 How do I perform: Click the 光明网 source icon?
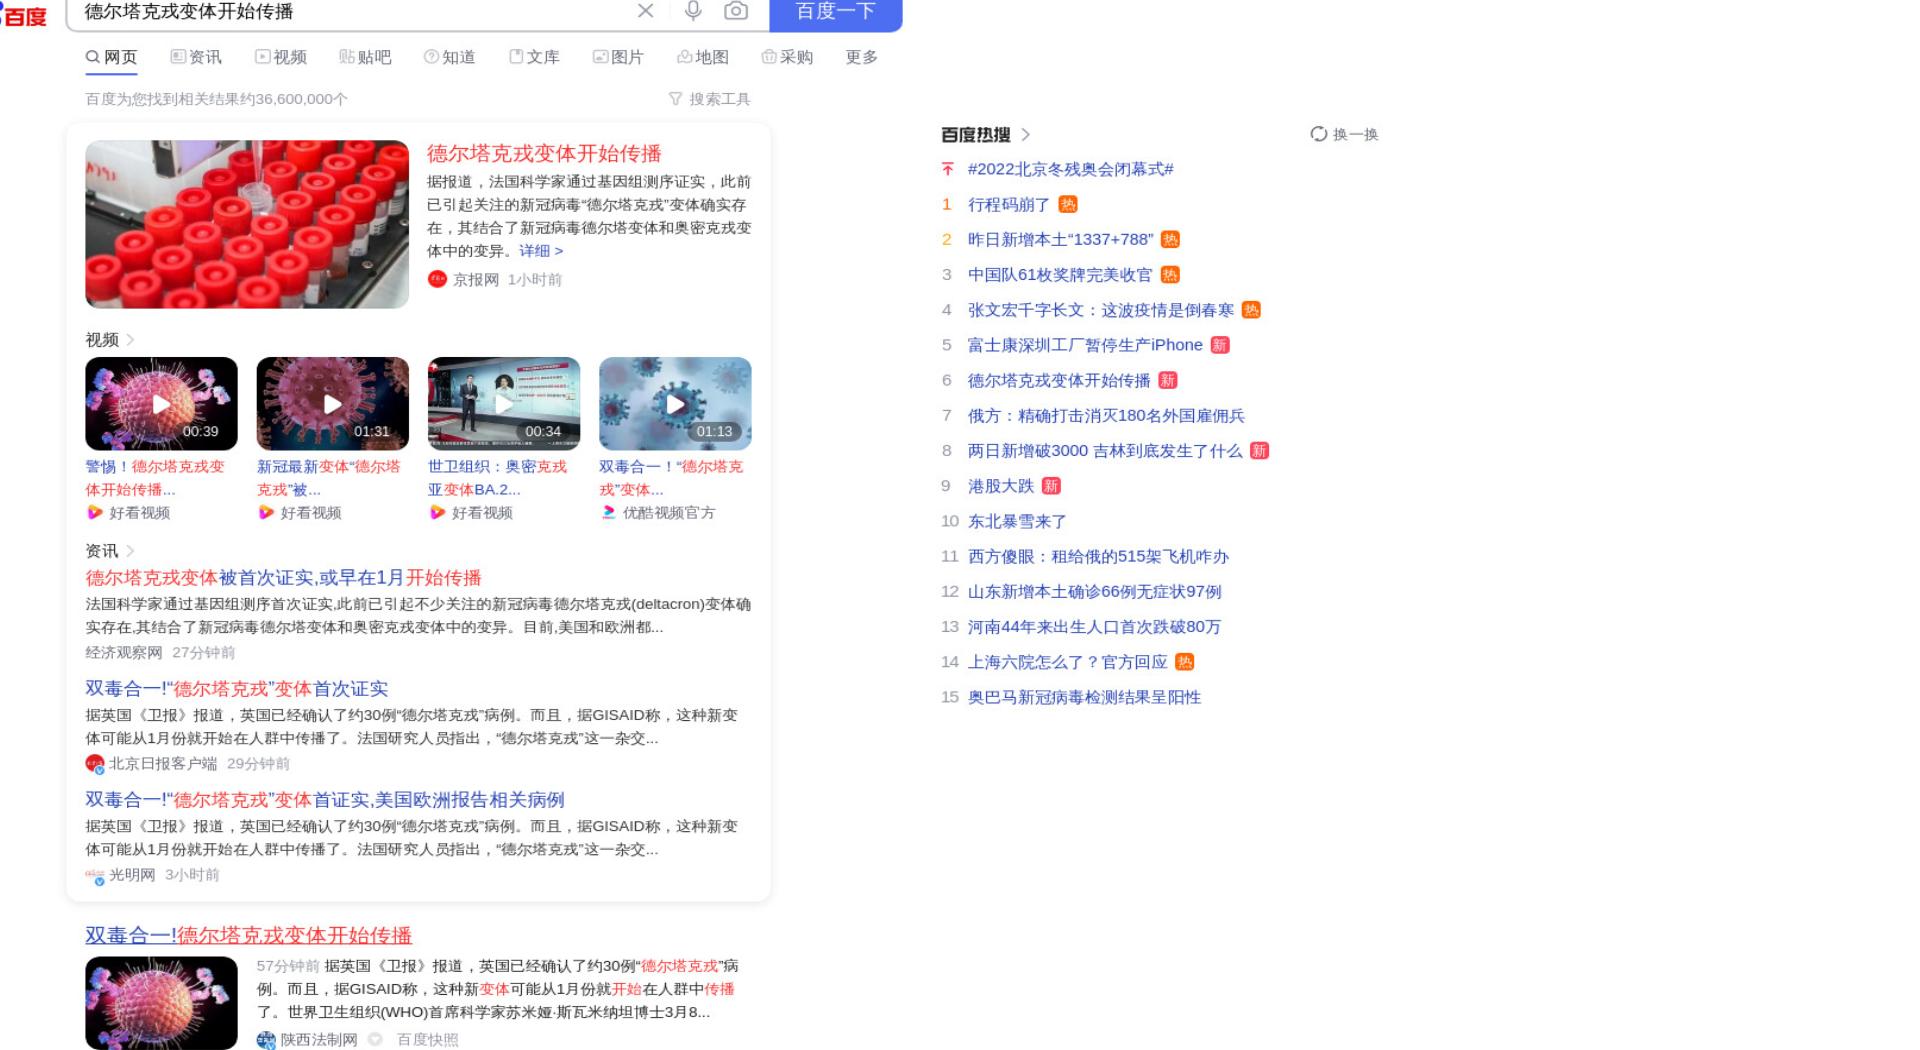pos(95,875)
